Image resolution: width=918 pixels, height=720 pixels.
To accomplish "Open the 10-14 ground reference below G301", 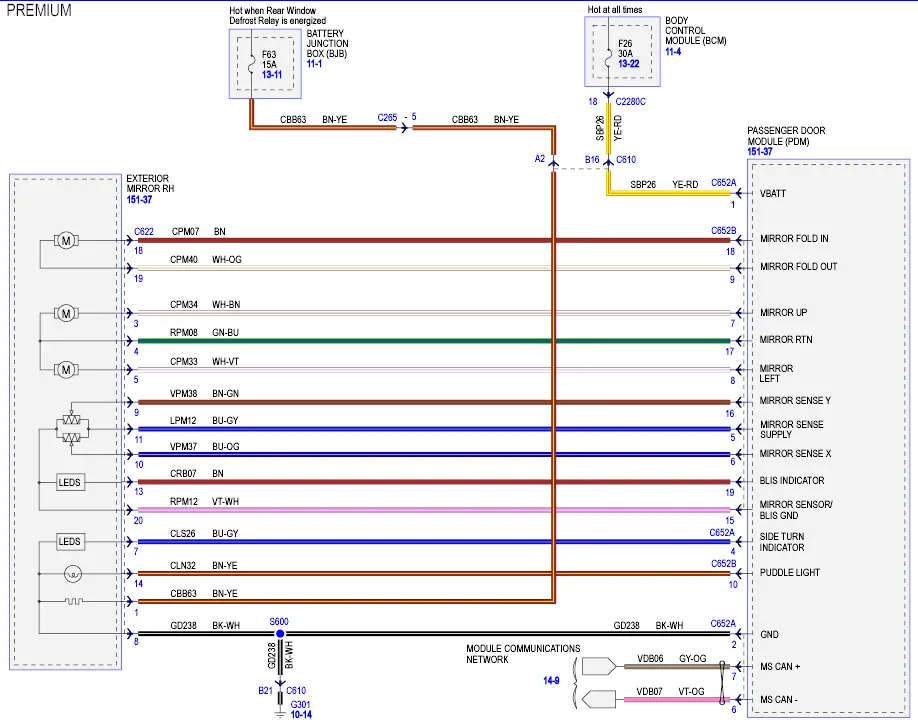I will 301,715.
